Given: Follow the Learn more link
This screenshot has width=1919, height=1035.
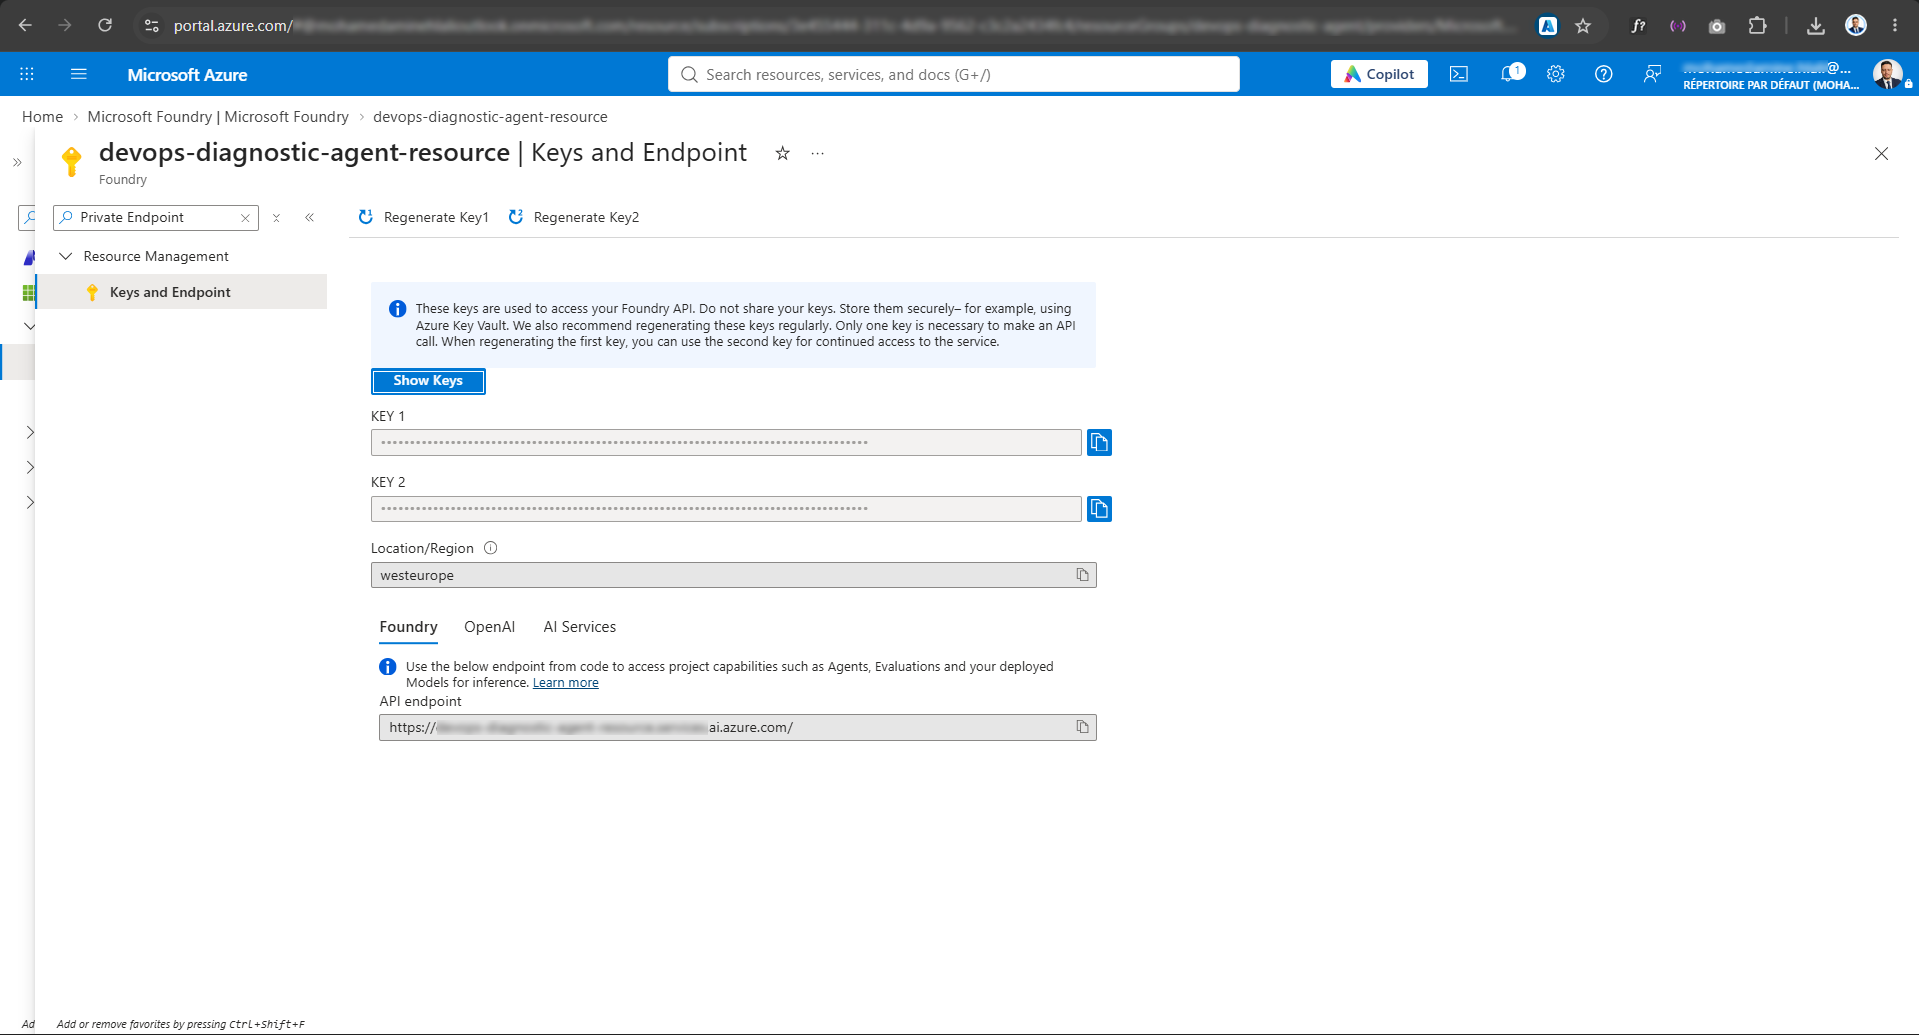Looking at the screenshot, I should [x=565, y=683].
